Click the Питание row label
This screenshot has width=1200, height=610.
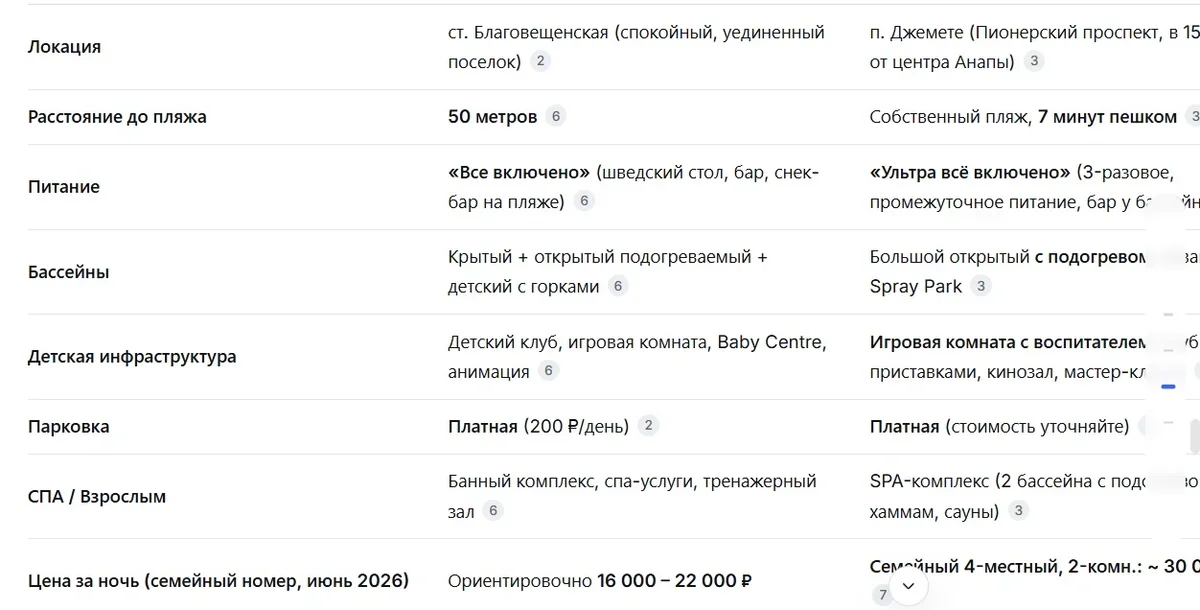pyautogui.click(x=64, y=187)
